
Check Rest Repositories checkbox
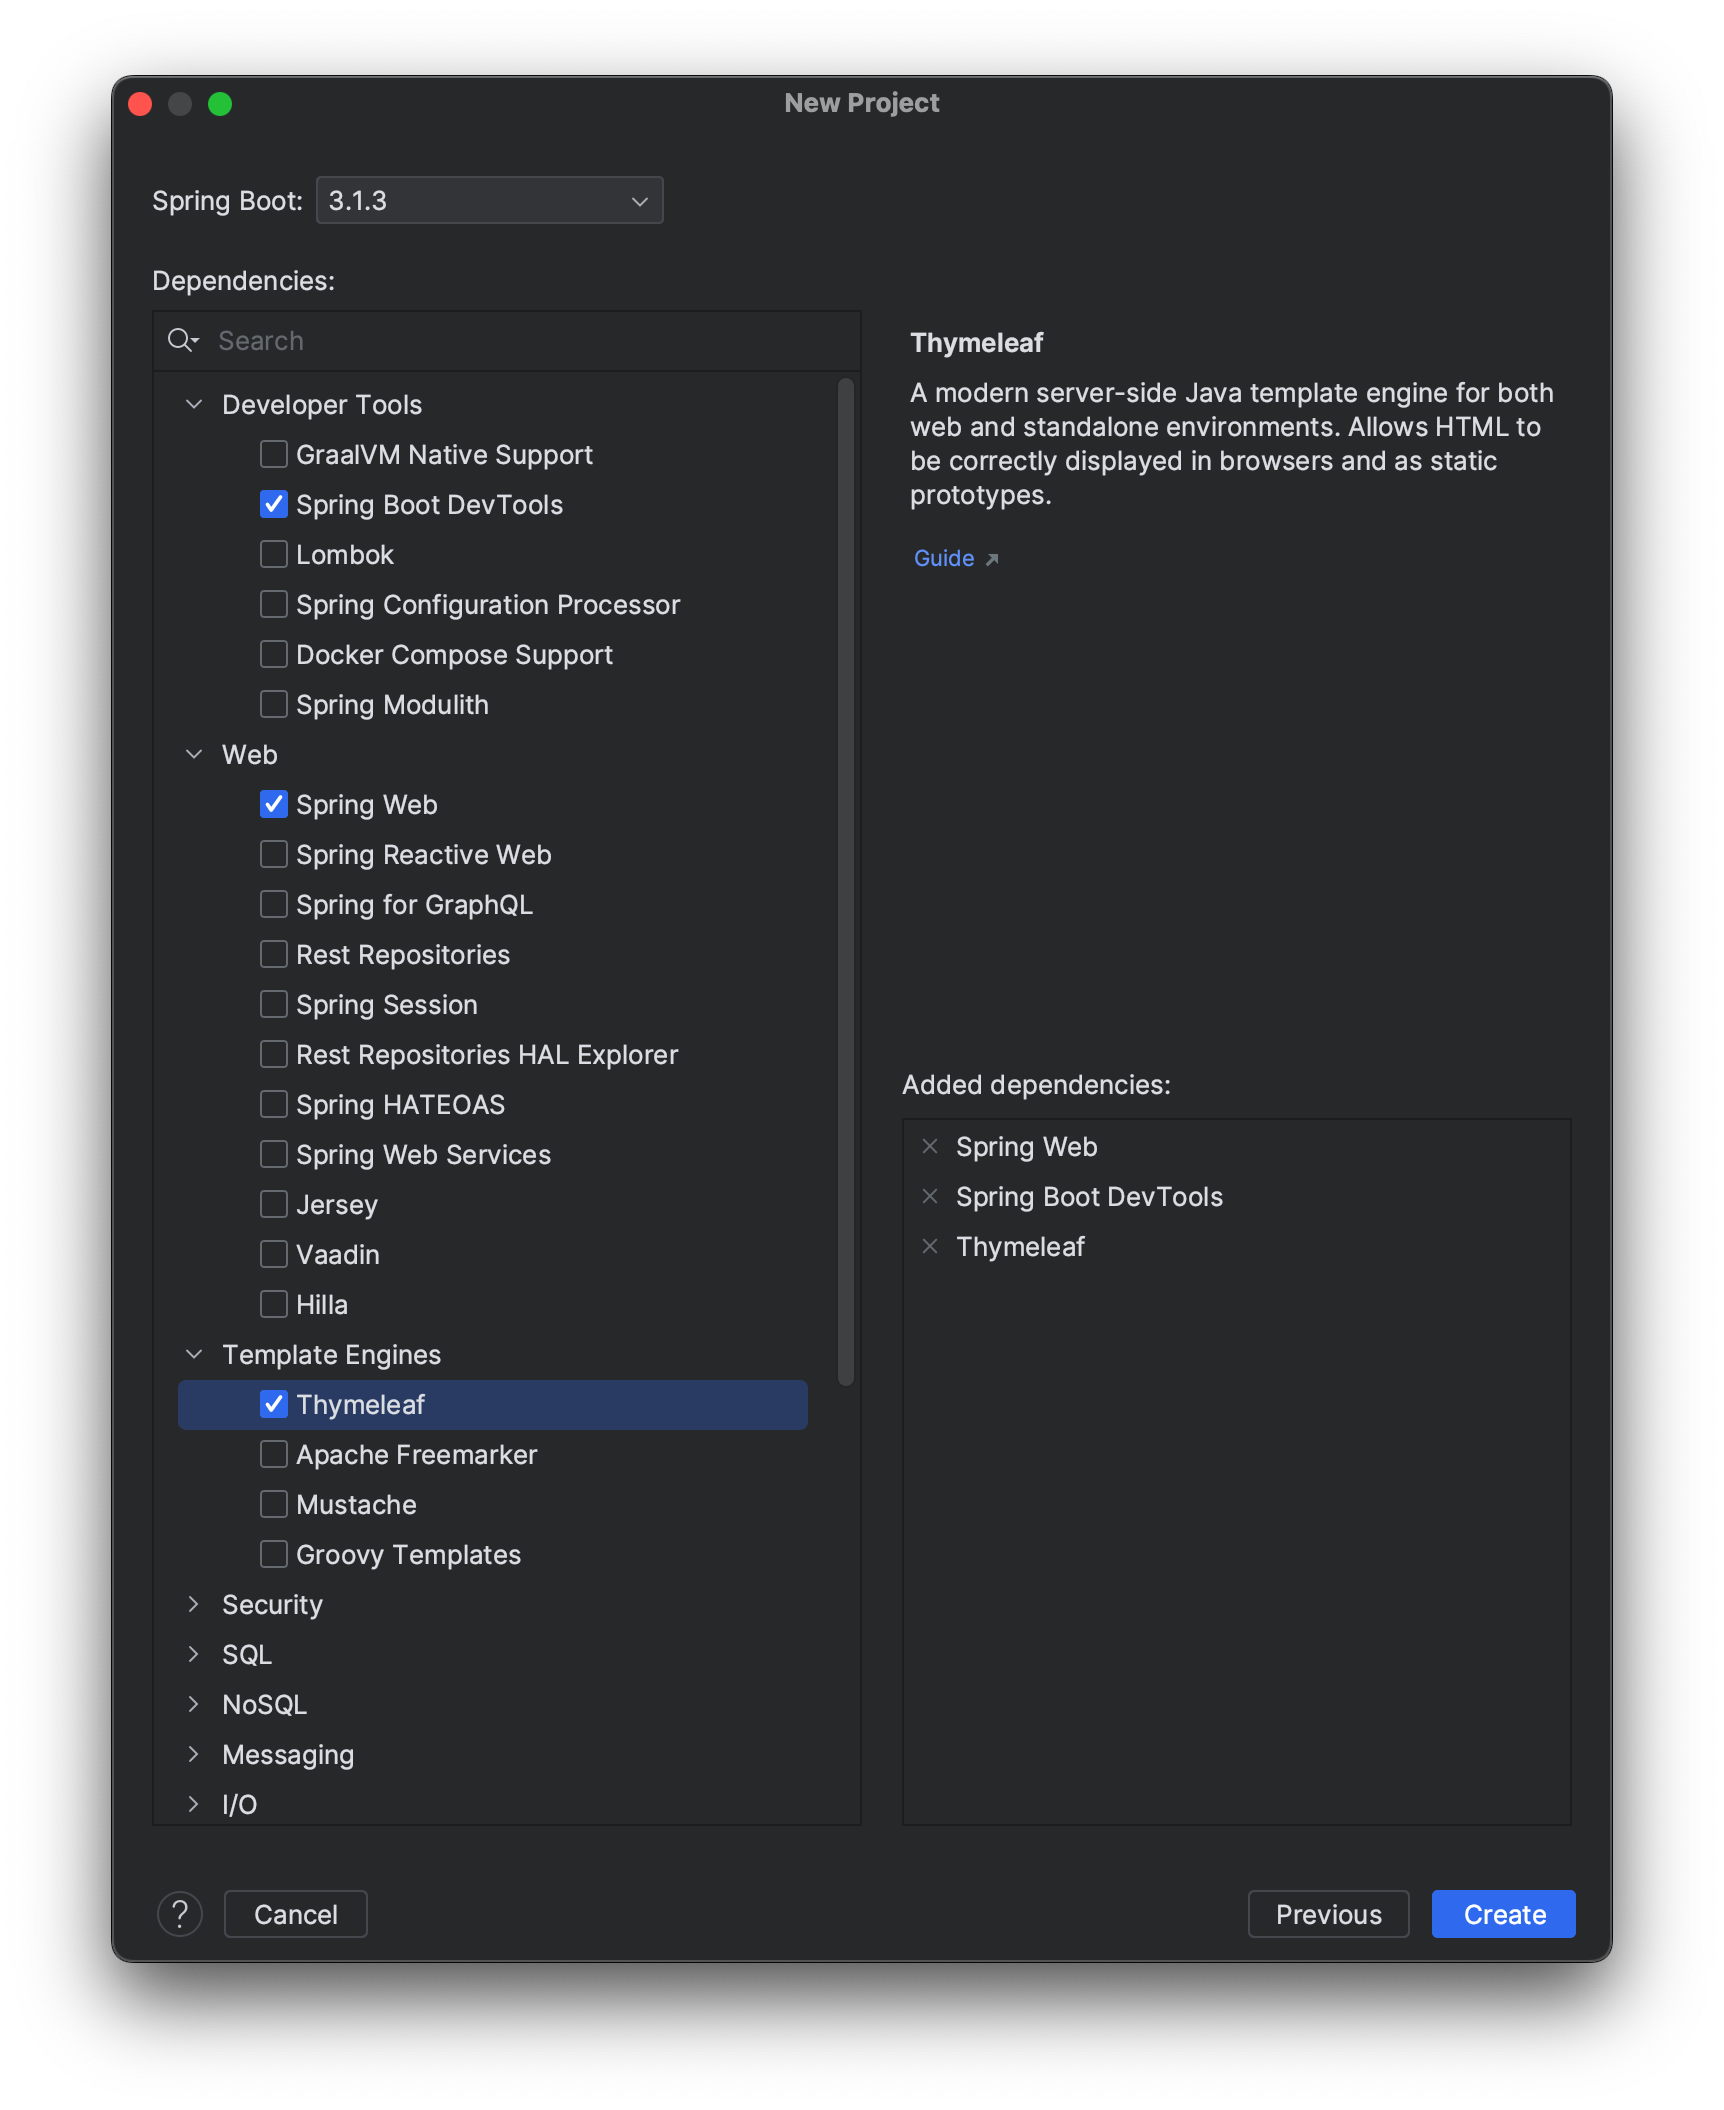pyautogui.click(x=274, y=954)
